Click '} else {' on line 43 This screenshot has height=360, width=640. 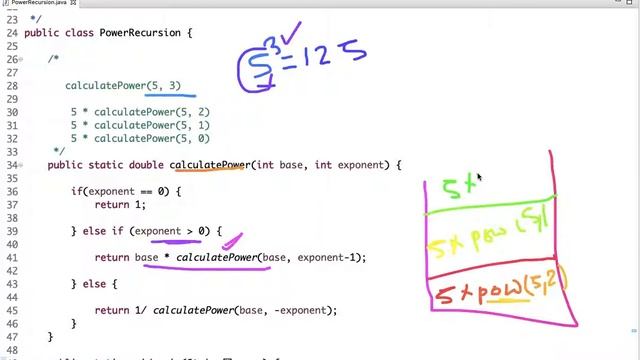pos(94,284)
